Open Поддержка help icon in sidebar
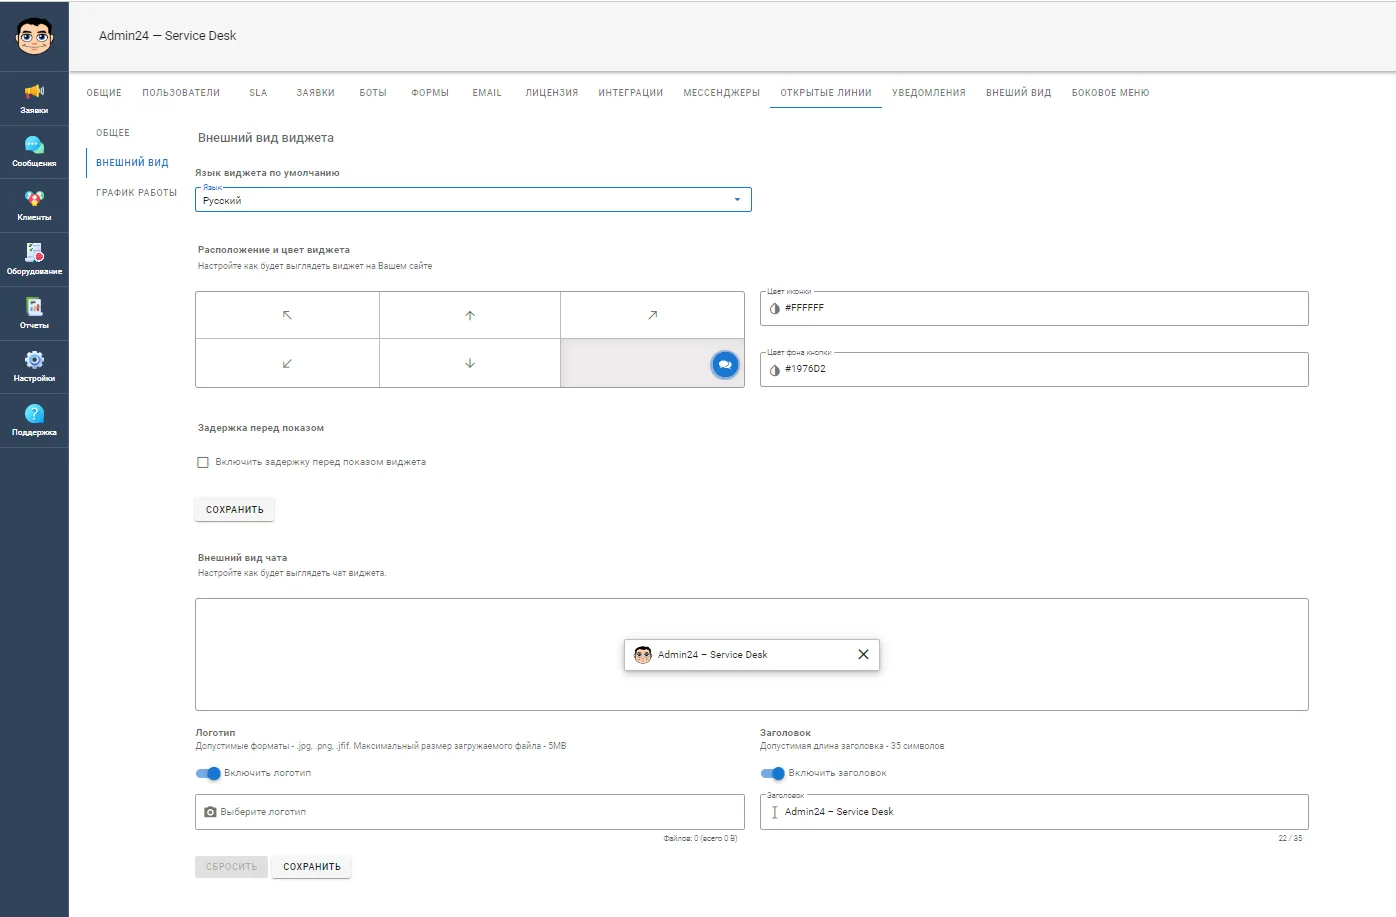 [34, 421]
